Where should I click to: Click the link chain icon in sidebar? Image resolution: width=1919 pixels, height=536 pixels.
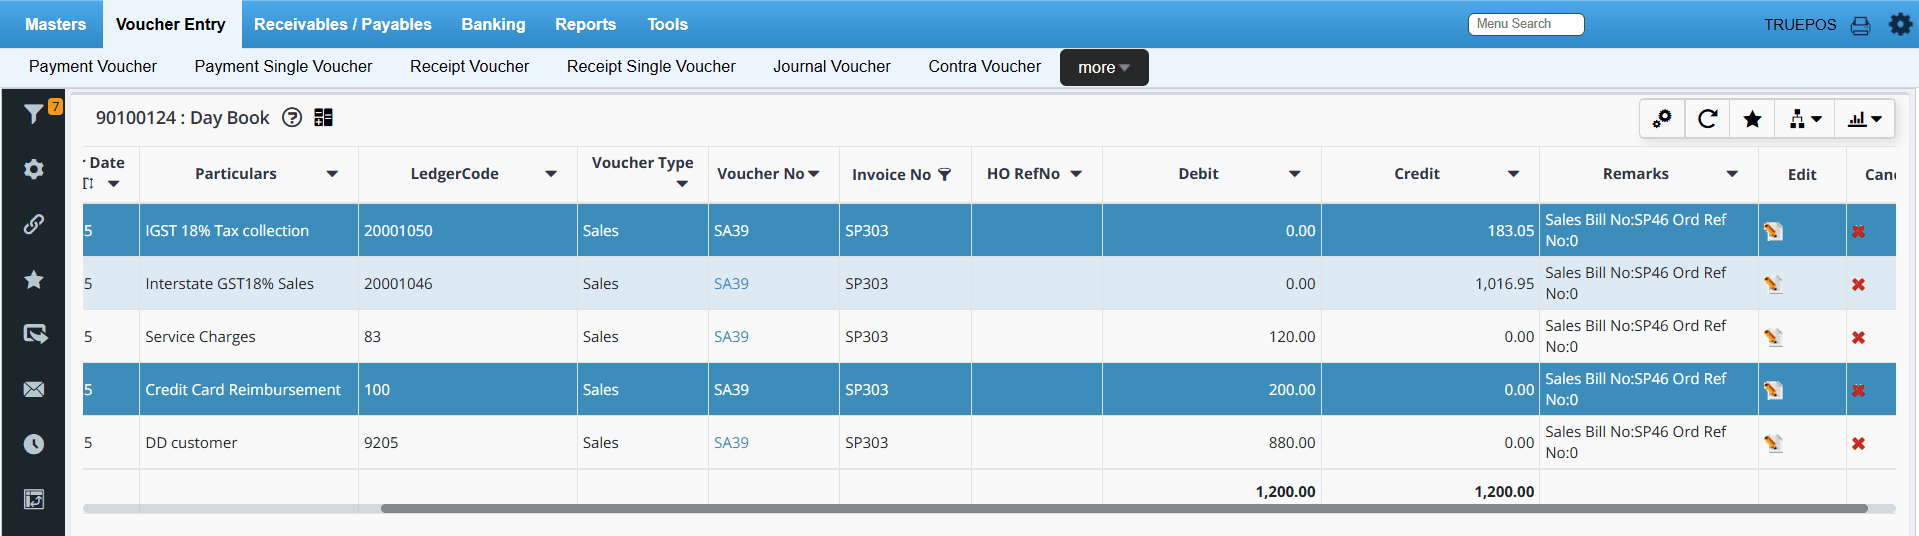tap(34, 224)
